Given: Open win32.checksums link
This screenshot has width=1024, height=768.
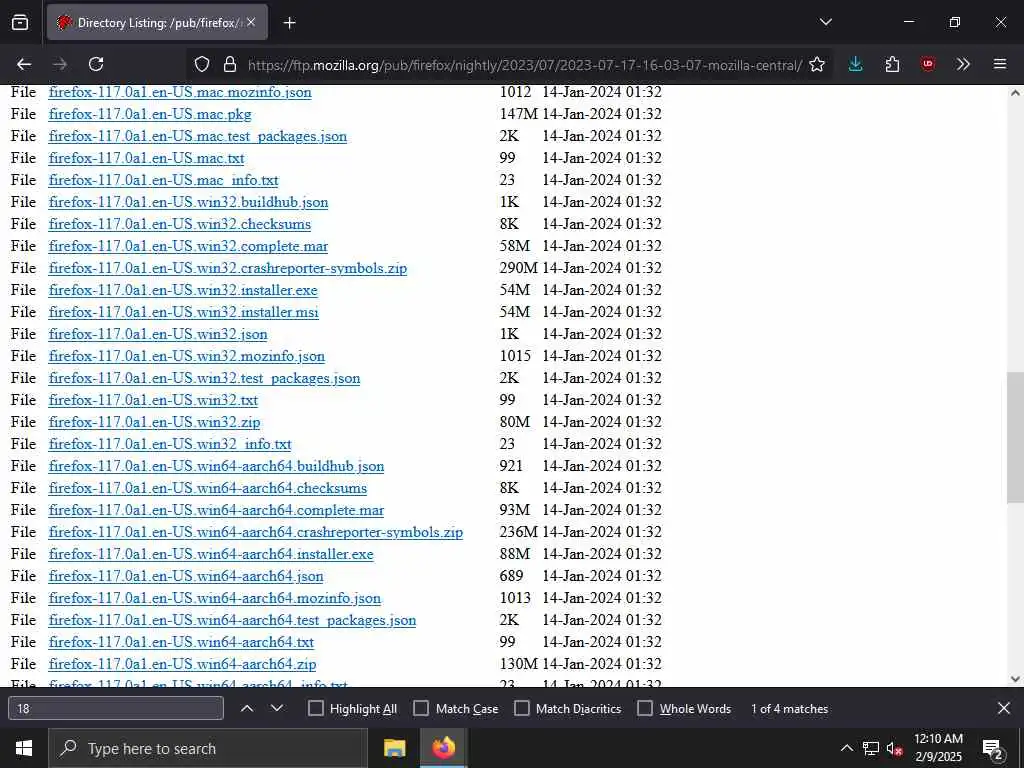Looking at the screenshot, I should tap(180, 224).
